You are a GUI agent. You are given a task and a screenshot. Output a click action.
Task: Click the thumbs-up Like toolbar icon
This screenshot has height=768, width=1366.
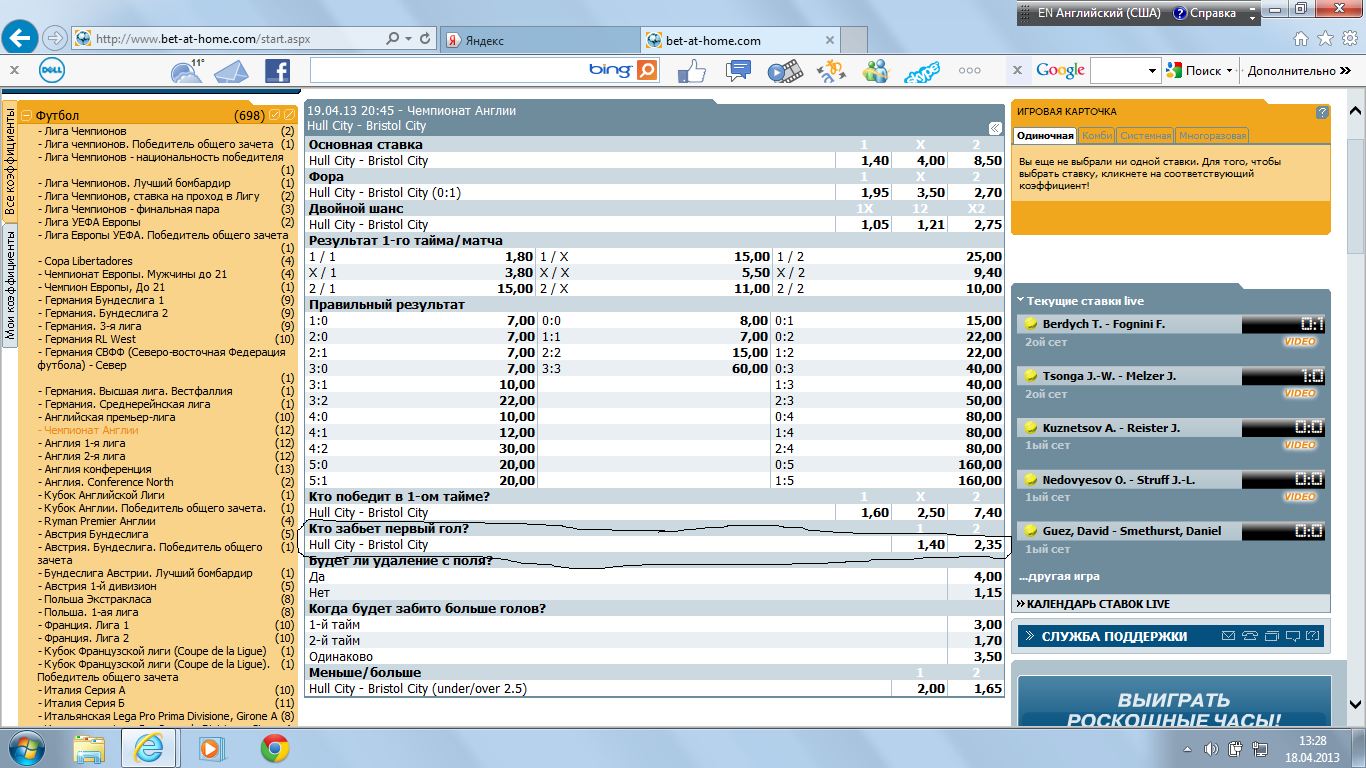692,71
